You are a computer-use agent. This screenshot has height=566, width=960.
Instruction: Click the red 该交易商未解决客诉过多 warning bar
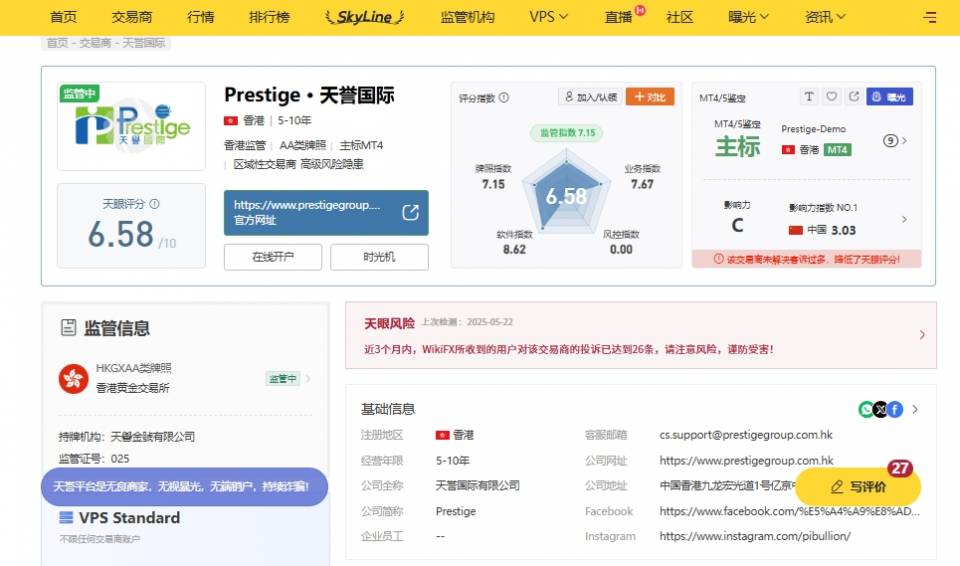pos(806,259)
